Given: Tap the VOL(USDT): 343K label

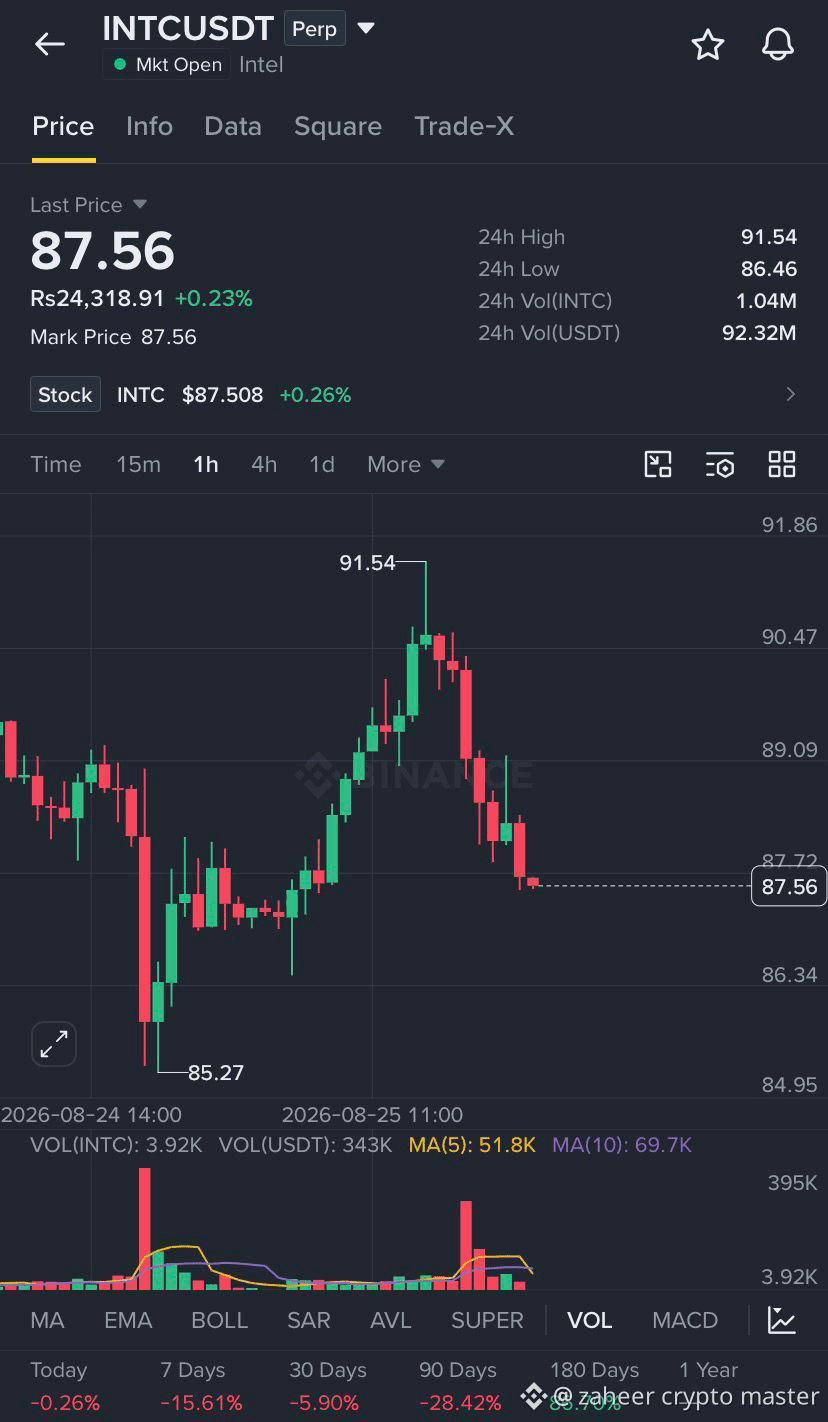Looking at the screenshot, I should pyautogui.click(x=305, y=1145).
